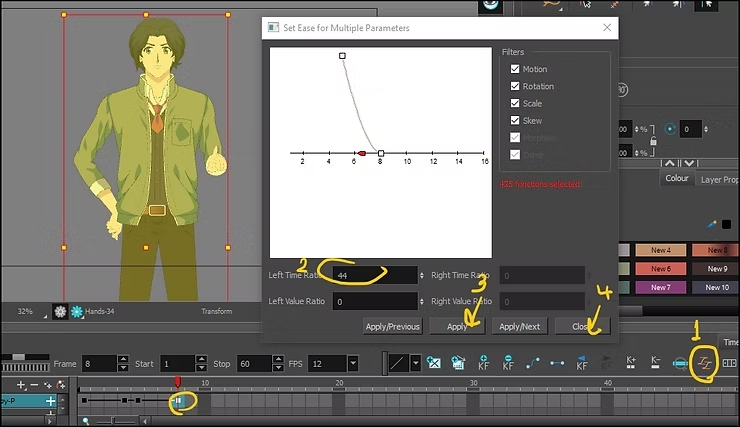Select the New 7 colour swatch
740x427 pixels.
pyautogui.click(x=661, y=287)
